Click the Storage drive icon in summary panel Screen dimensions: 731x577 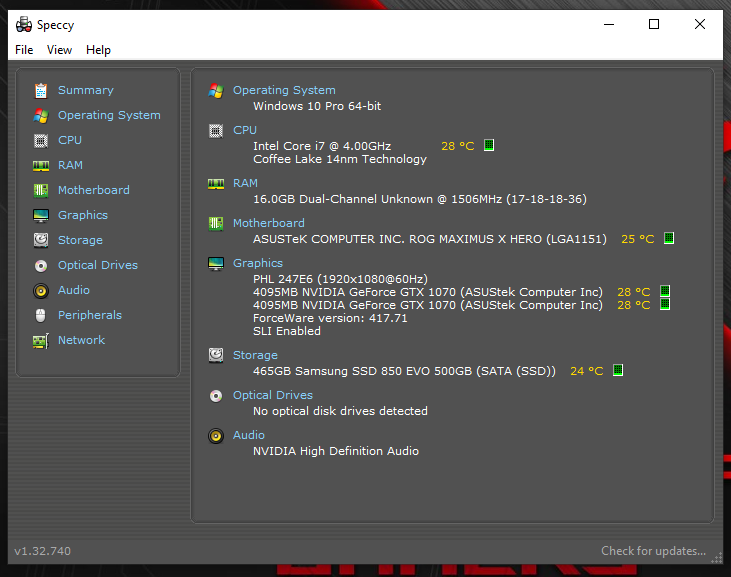pos(216,355)
